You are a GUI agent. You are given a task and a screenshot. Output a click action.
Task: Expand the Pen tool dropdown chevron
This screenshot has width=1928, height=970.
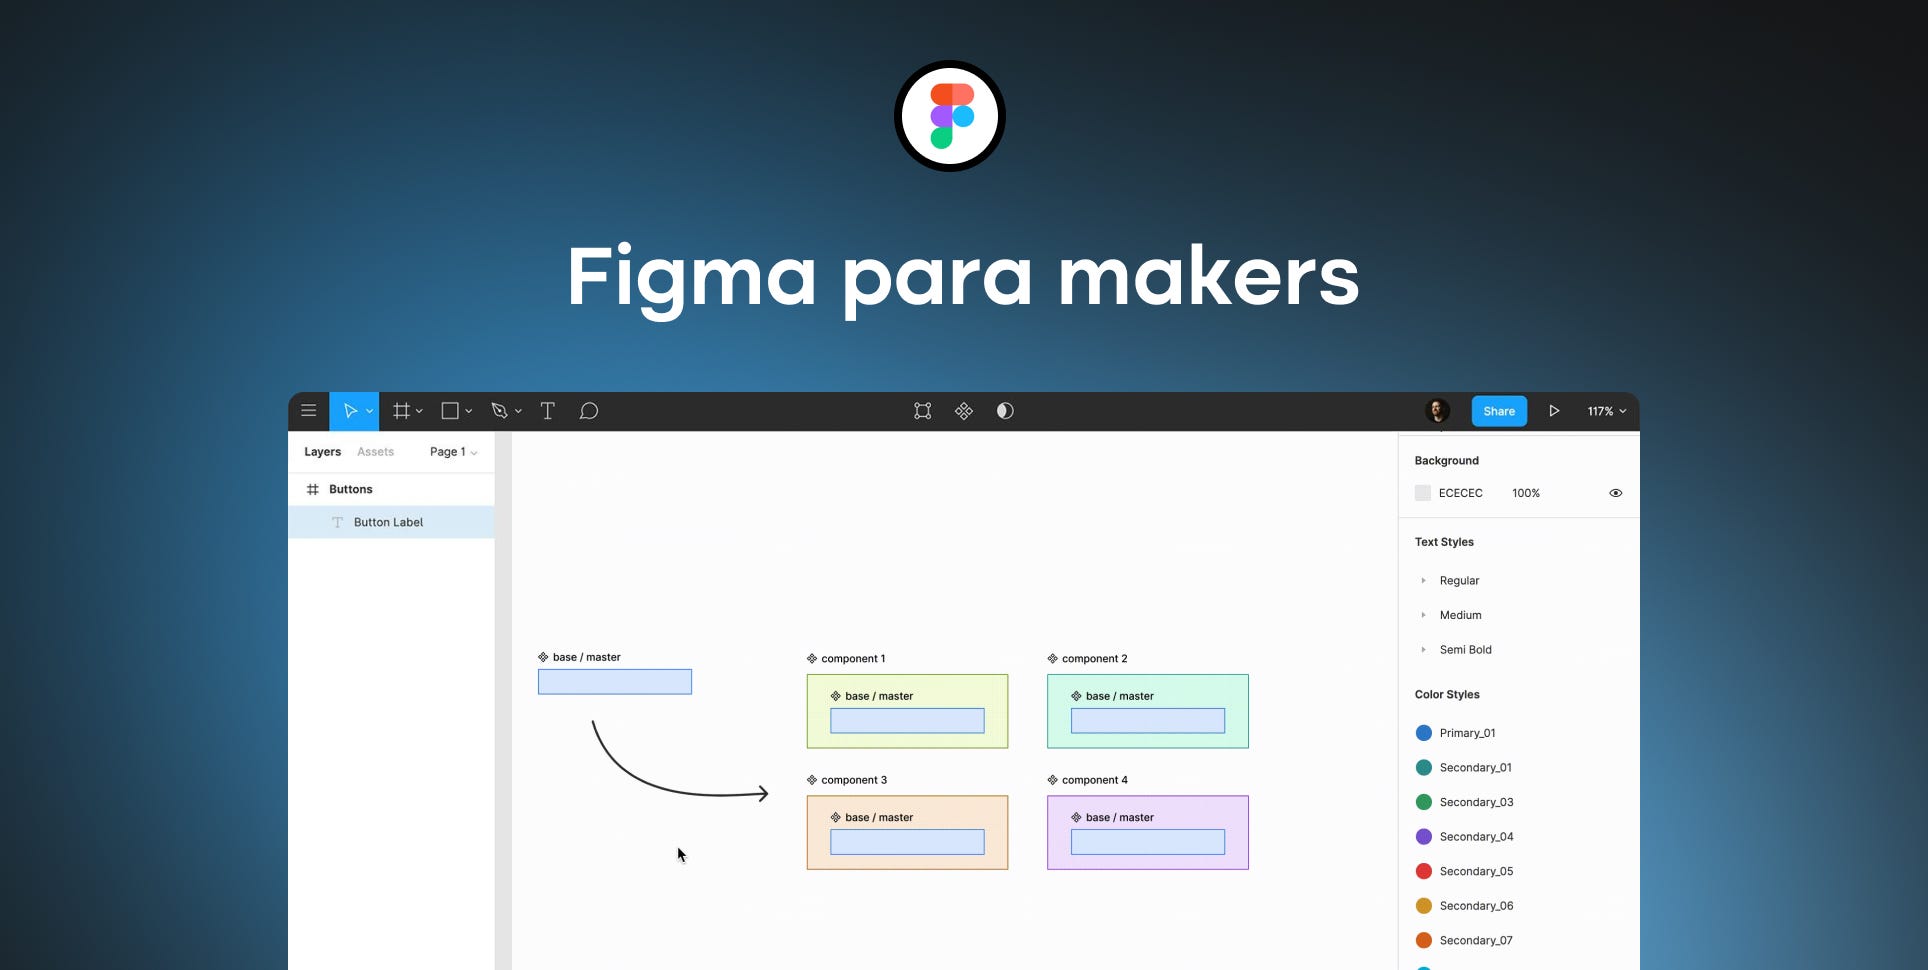[x=518, y=411]
